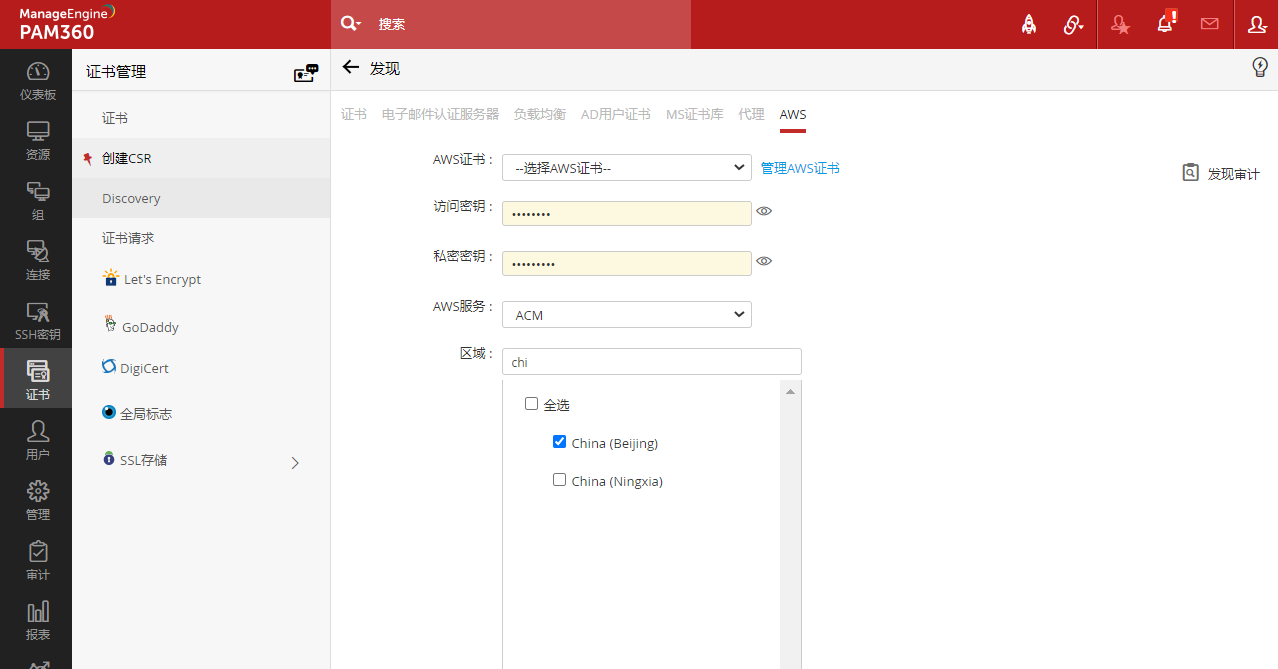Open the notifications bell icon
This screenshot has width=1278, height=669.
[x=1165, y=23]
